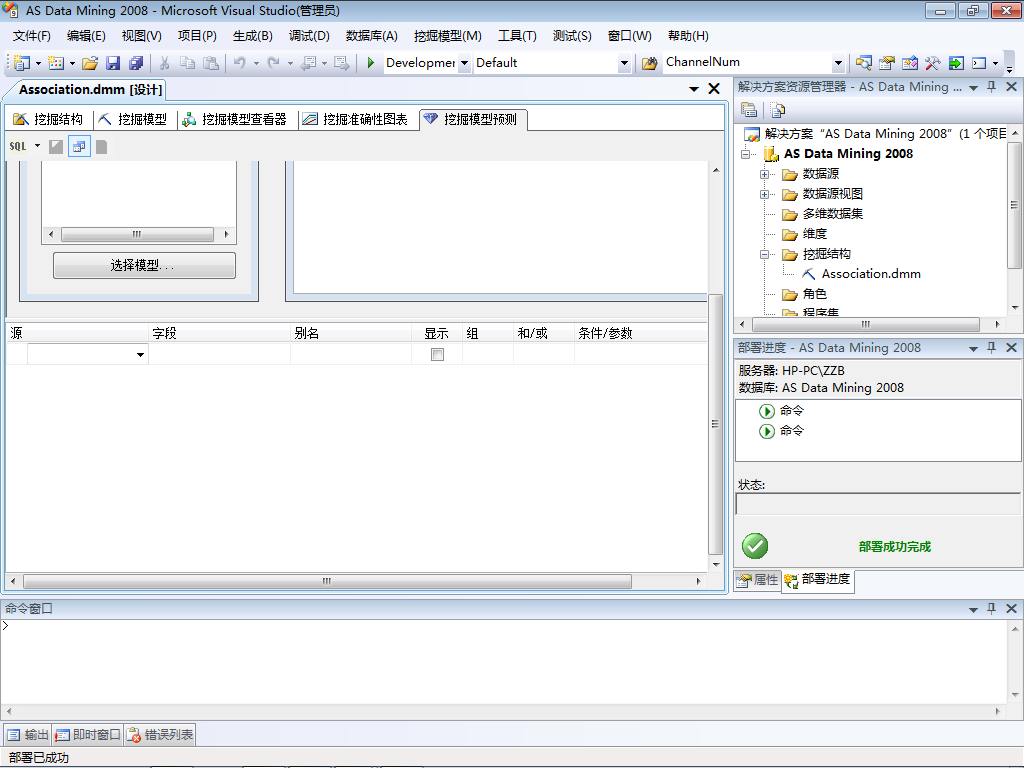Viewport: 1024px width, 768px height.
Task: Click the Show All Files icon in Solution Explorer
Action: pyautogui.click(x=777, y=110)
